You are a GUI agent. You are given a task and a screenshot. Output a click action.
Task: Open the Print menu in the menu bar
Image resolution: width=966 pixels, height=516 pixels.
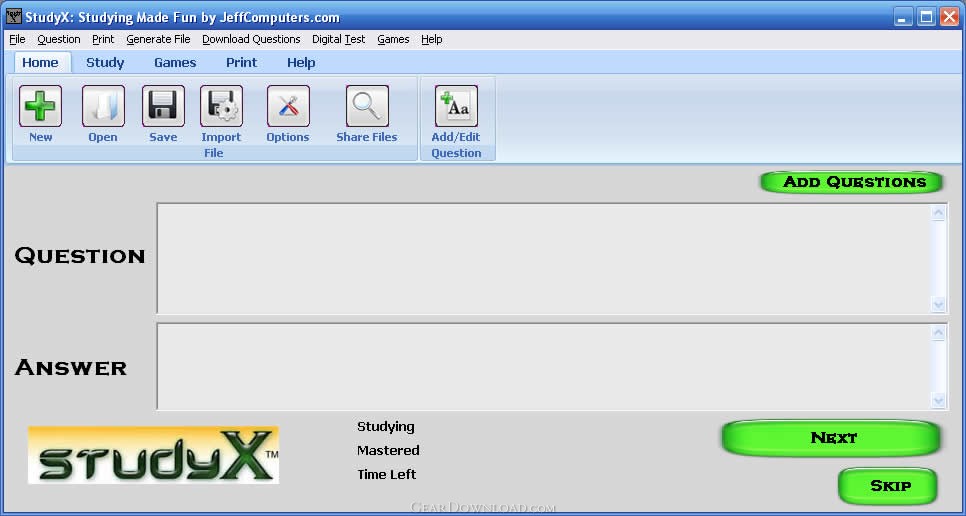[x=103, y=39]
